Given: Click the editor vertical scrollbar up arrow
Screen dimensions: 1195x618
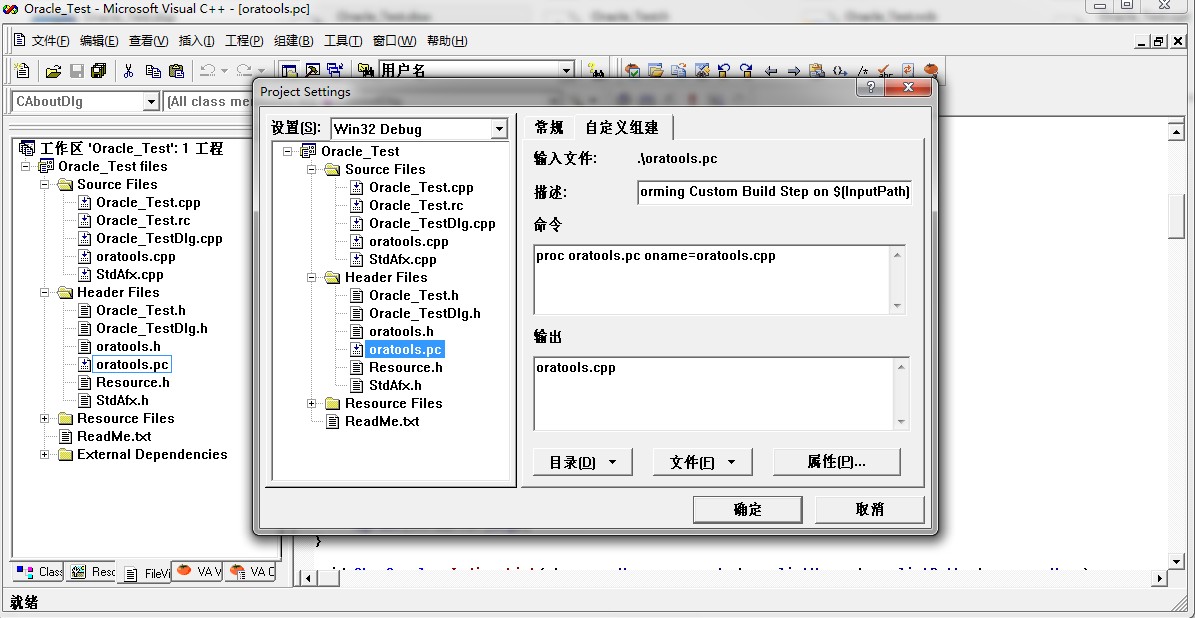Looking at the screenshot, I should tap(1174, 131).
